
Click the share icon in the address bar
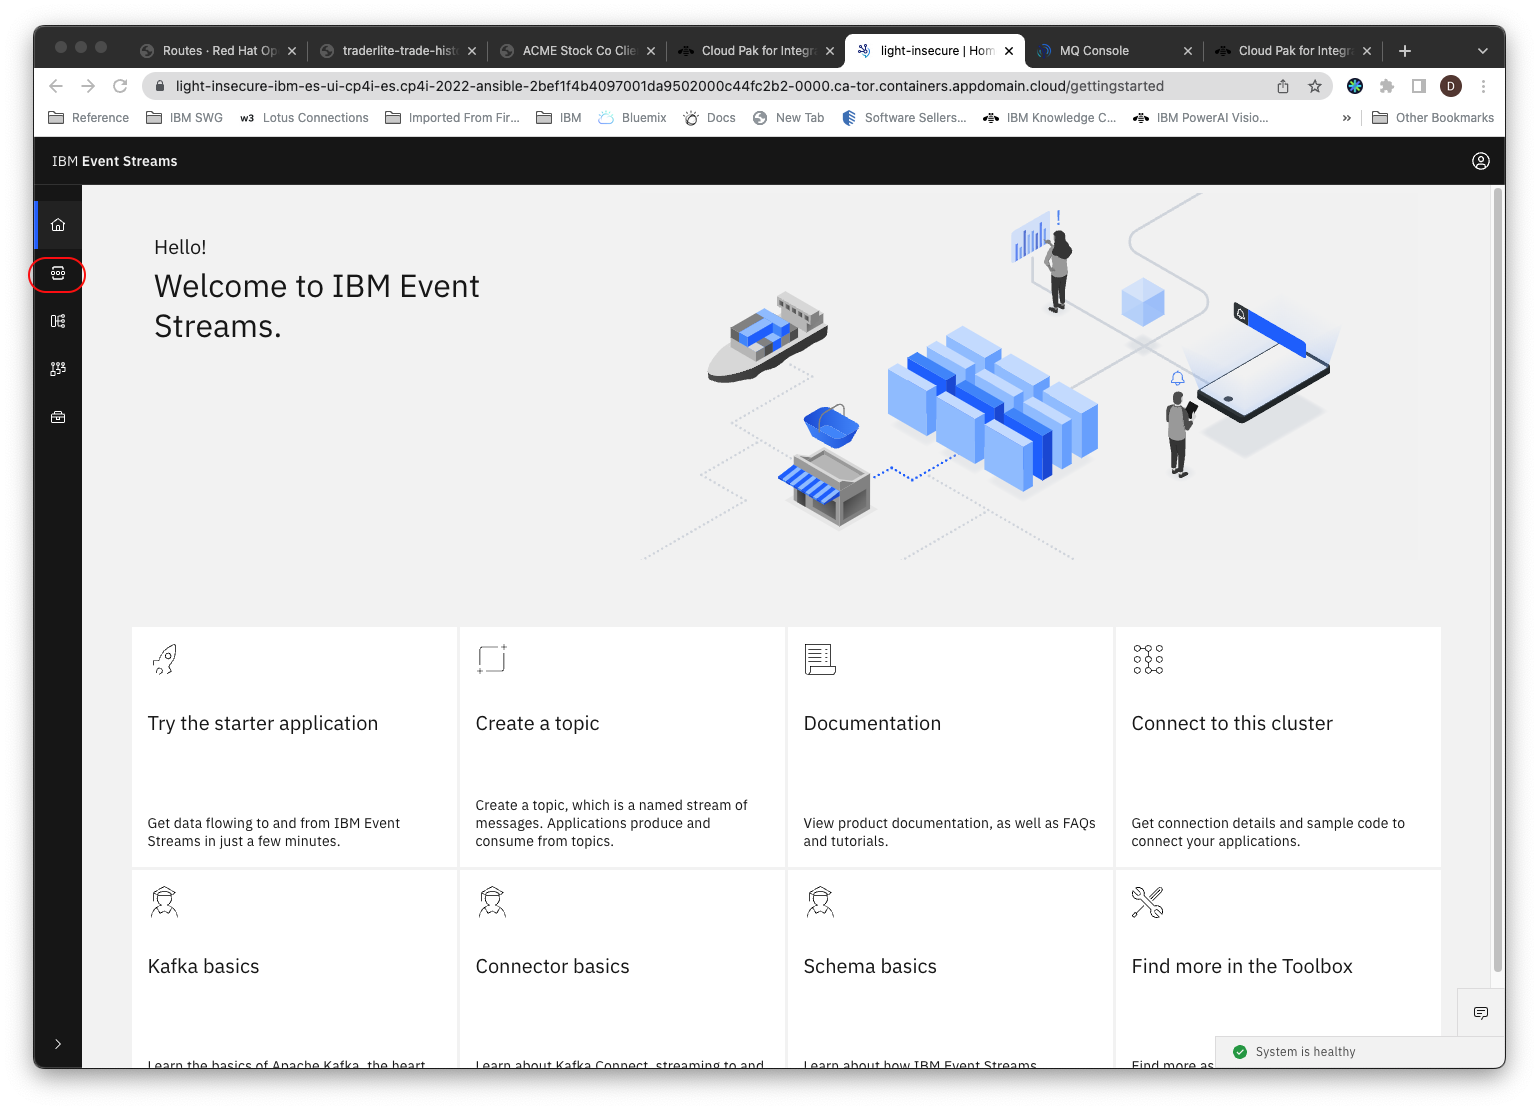pos(1283,86)
